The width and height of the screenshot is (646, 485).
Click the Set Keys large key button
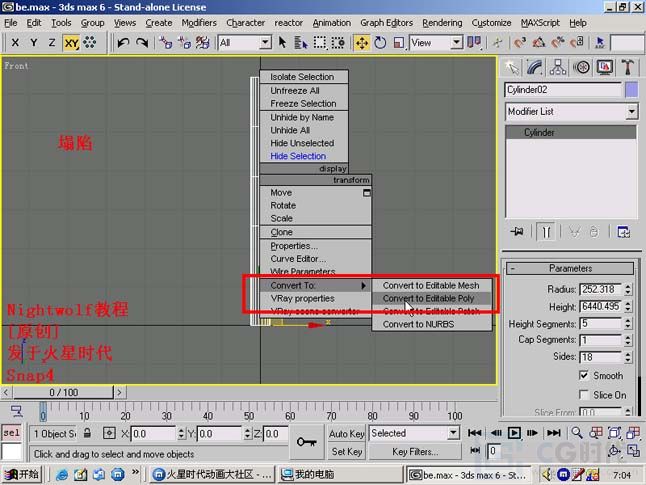tap(307, 442)
